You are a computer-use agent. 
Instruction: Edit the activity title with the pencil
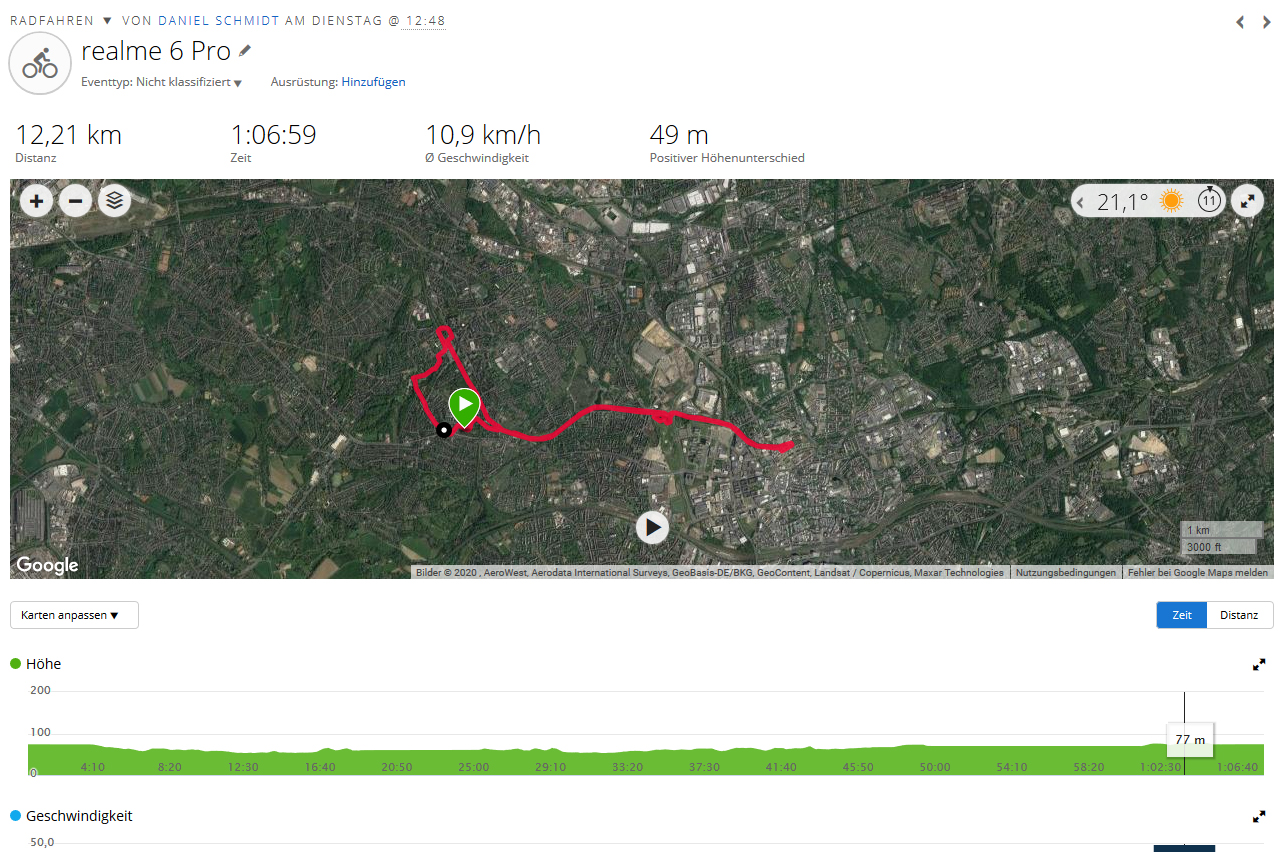point(245,51)
